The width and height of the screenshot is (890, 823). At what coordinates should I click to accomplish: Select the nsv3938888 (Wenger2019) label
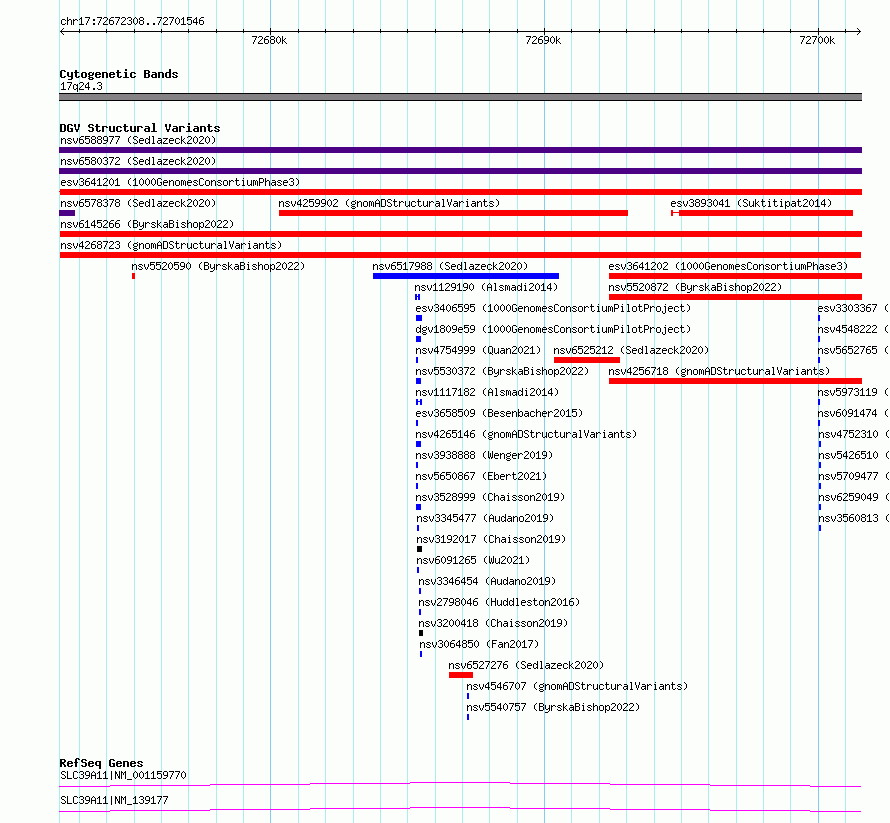484,455
